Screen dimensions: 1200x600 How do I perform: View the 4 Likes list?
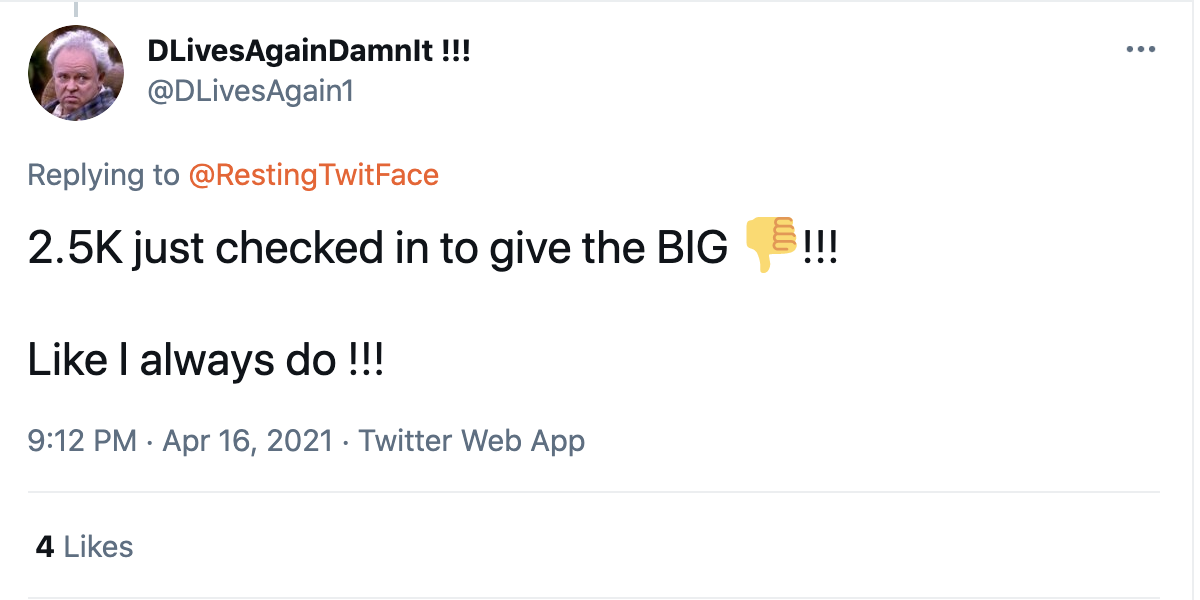[84, 547]
